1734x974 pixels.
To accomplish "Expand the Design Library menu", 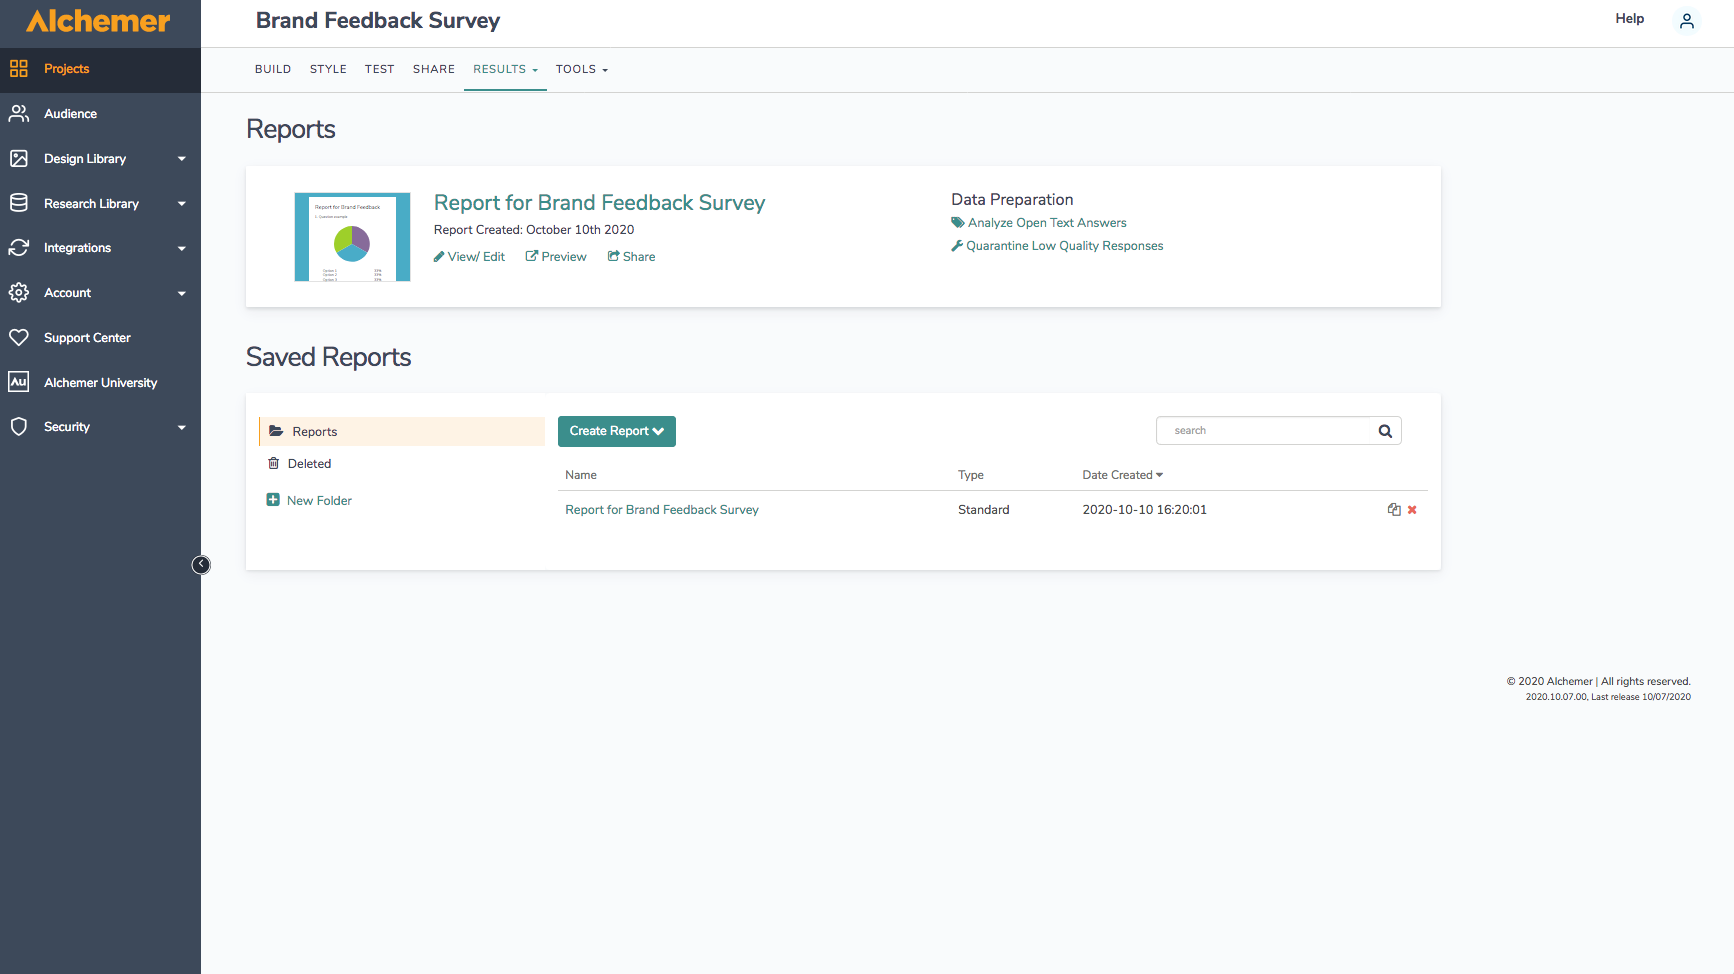I will [181, 159].
